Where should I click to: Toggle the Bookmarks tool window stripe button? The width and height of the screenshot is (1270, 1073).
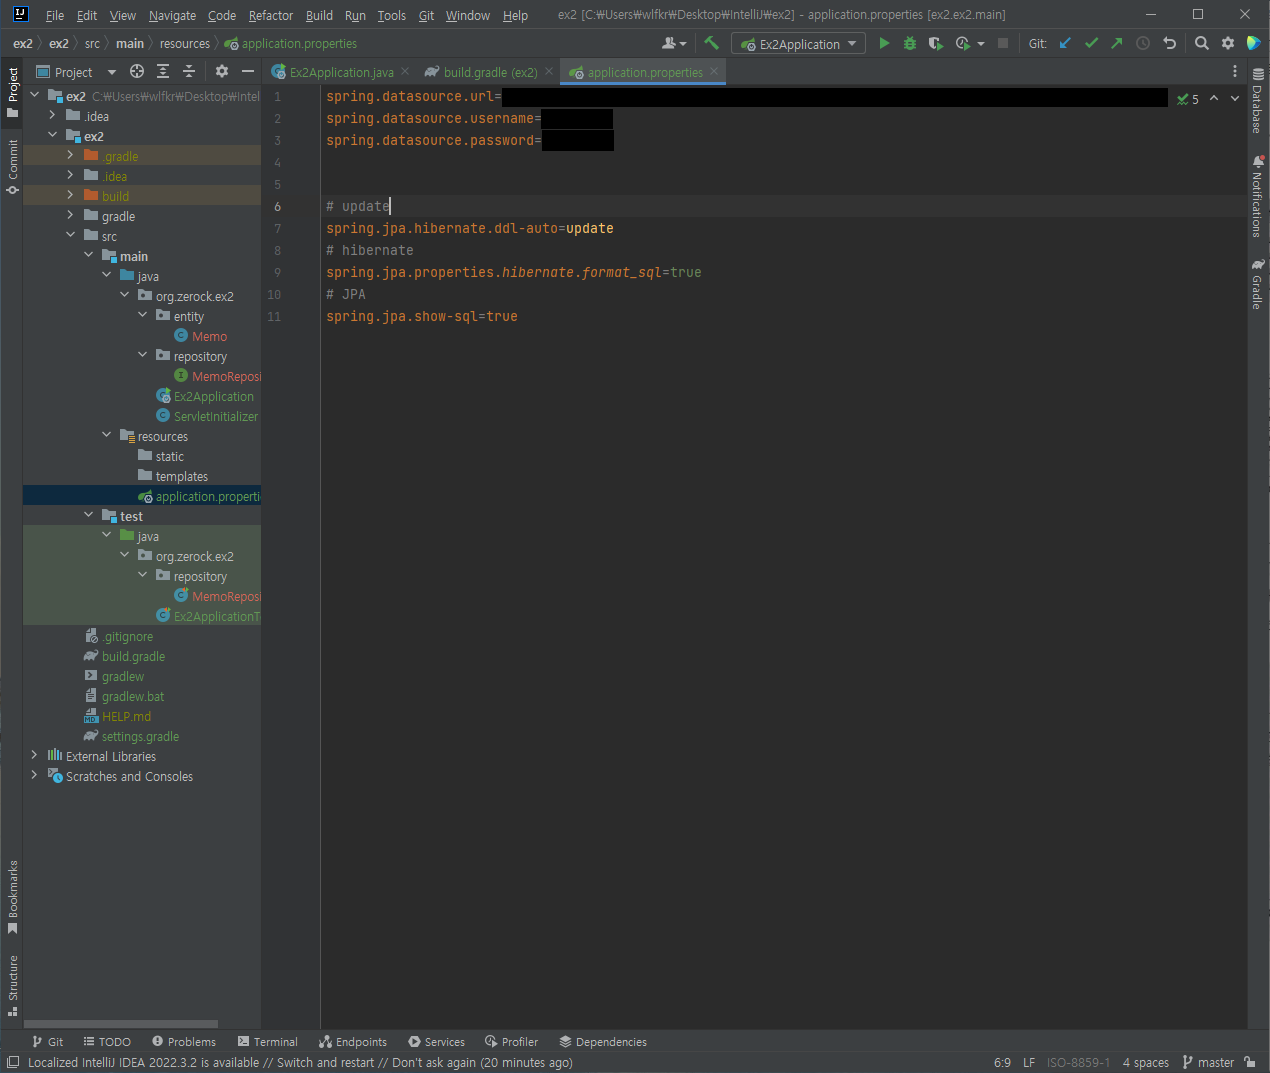[x=12, y=897]
